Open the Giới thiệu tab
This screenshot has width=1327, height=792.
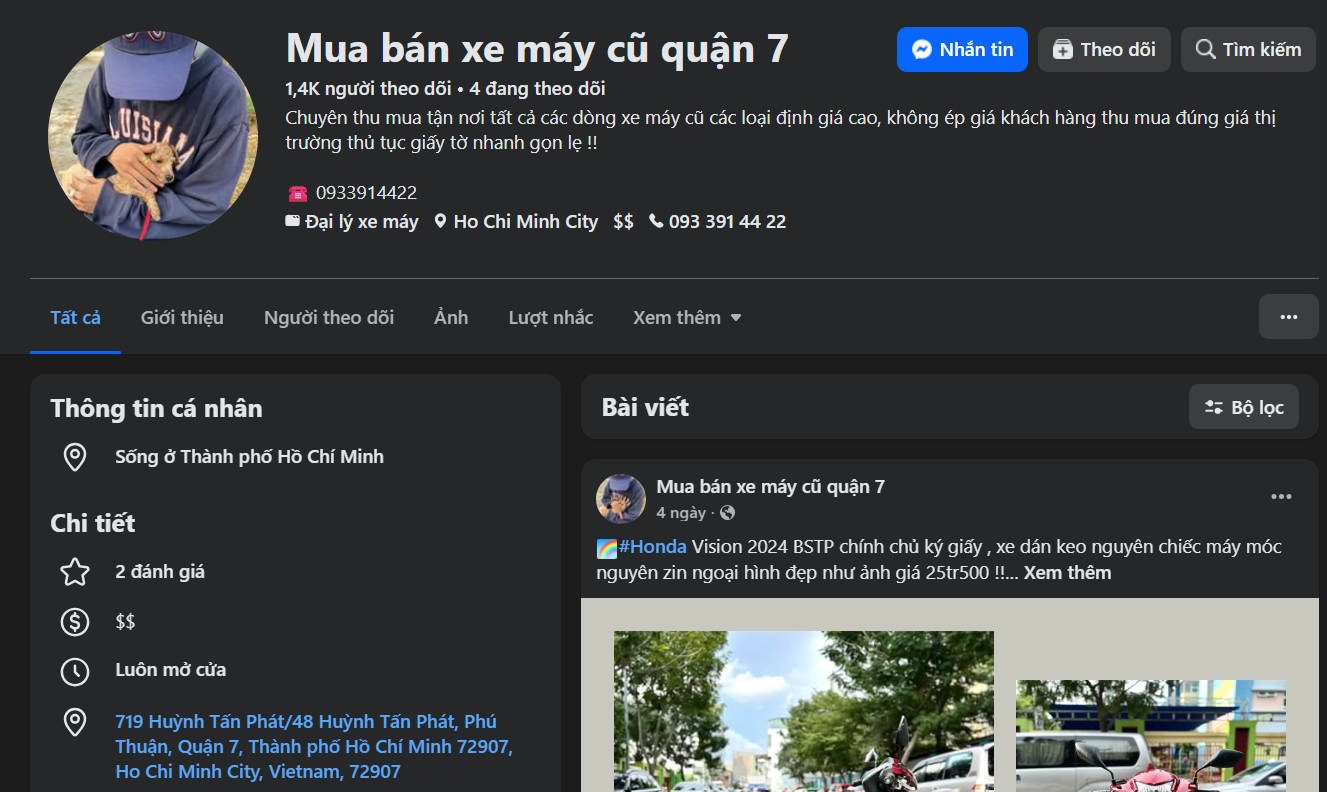point(182,317)
